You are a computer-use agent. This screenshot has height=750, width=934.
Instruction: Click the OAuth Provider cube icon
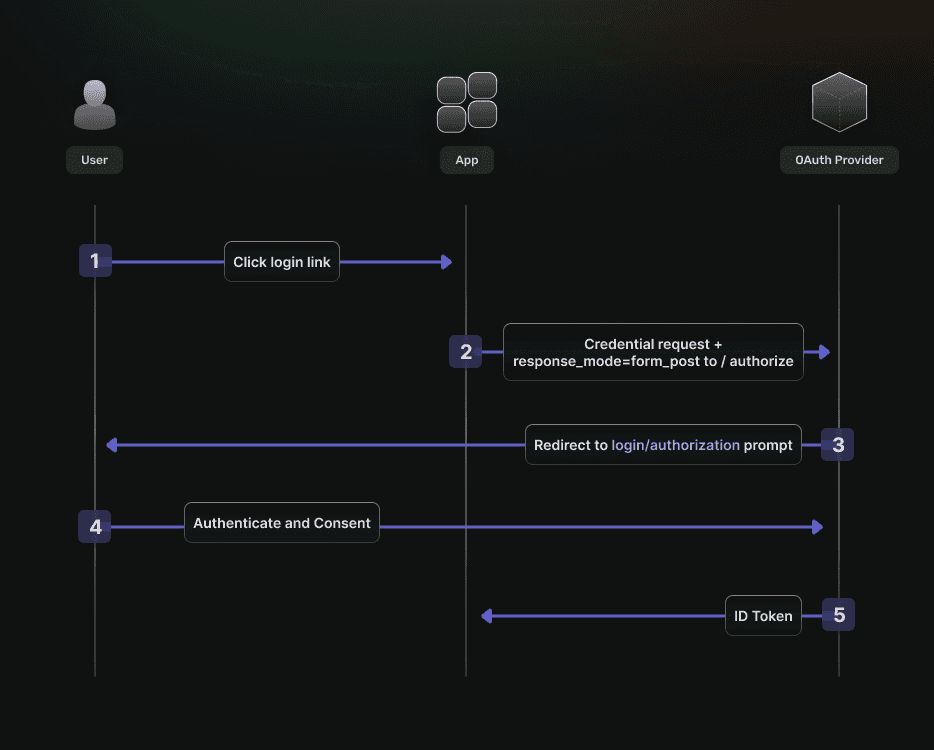pos(839,102)
